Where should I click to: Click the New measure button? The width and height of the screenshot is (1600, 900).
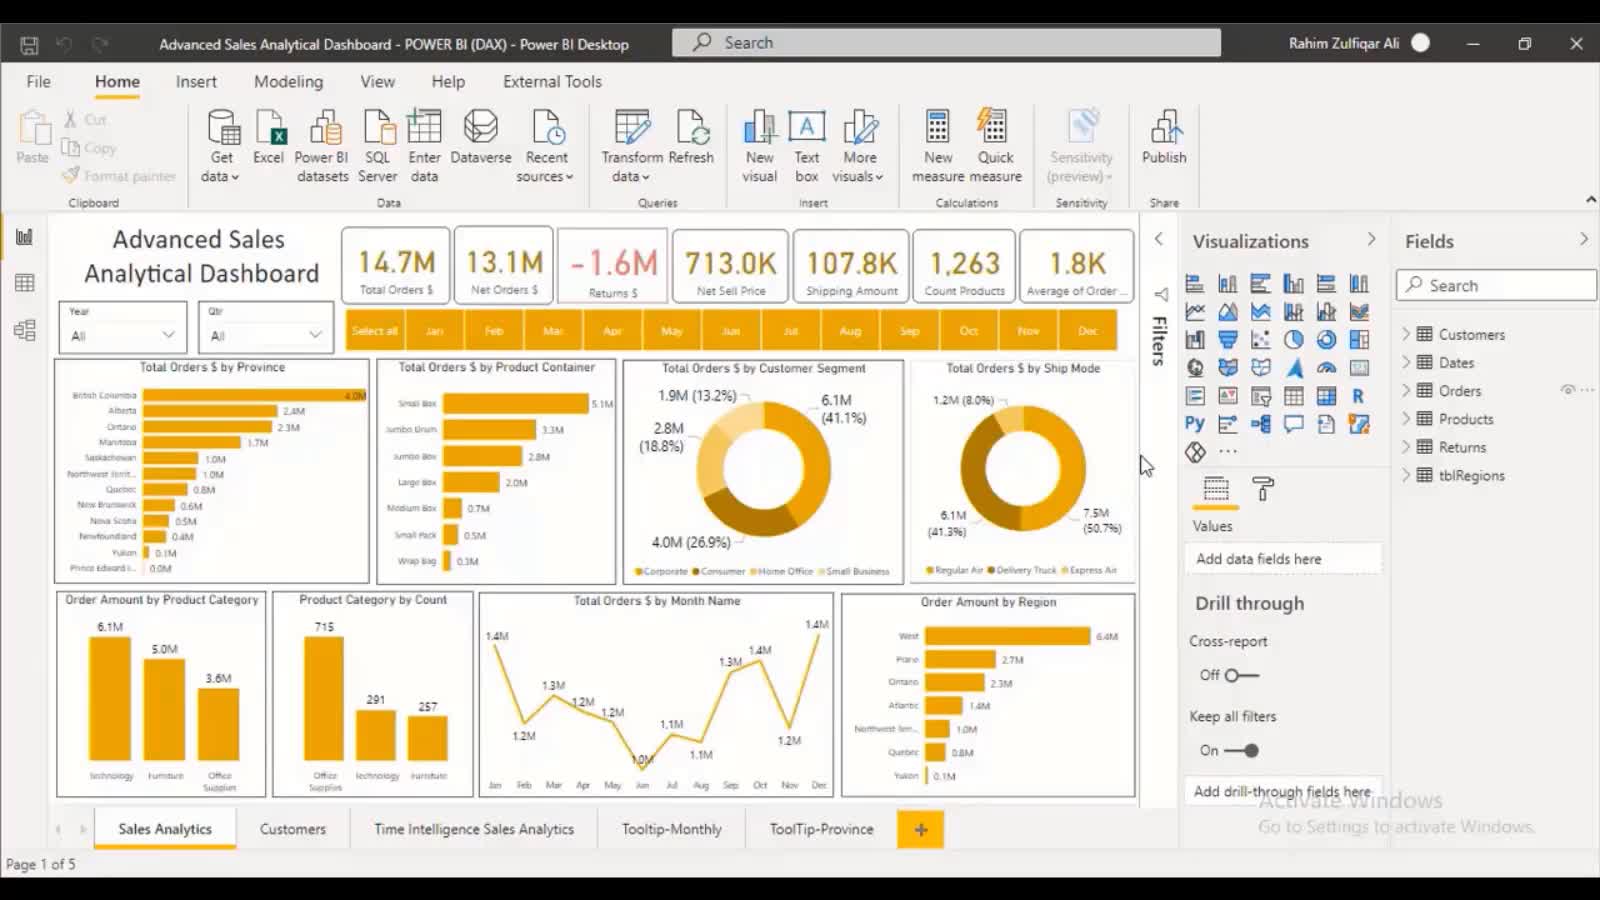coord(938,146)
